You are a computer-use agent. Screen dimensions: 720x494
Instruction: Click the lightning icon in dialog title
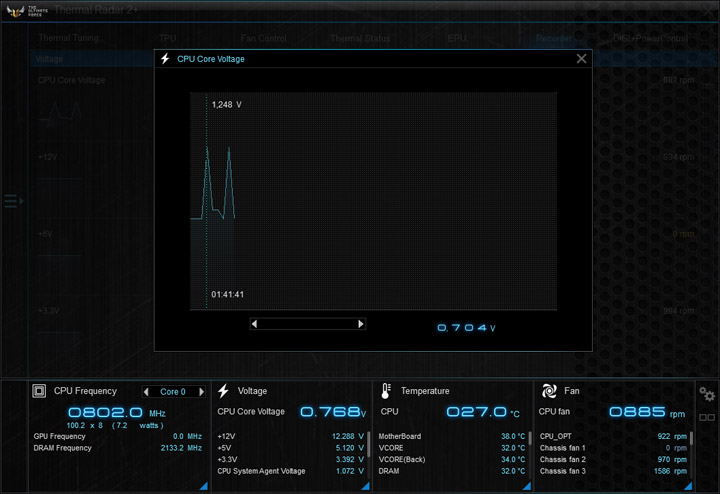point(166,59)
